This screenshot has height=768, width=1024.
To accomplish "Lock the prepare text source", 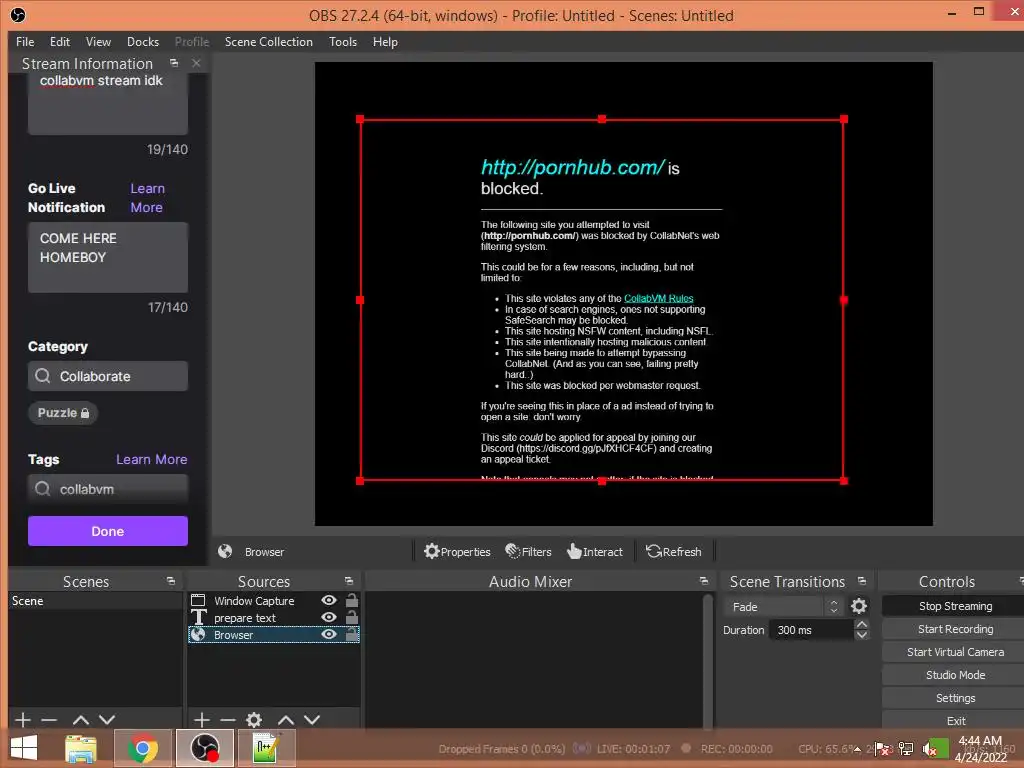I will pos(351,617).
